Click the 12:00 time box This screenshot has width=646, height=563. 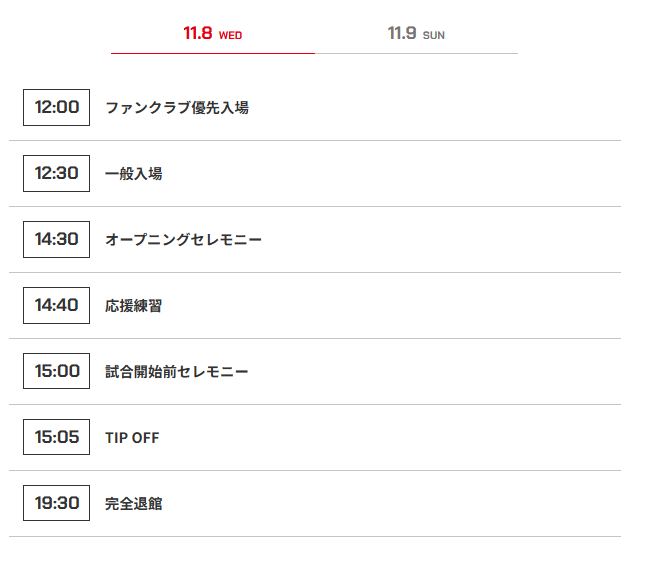tap(56, 107)
